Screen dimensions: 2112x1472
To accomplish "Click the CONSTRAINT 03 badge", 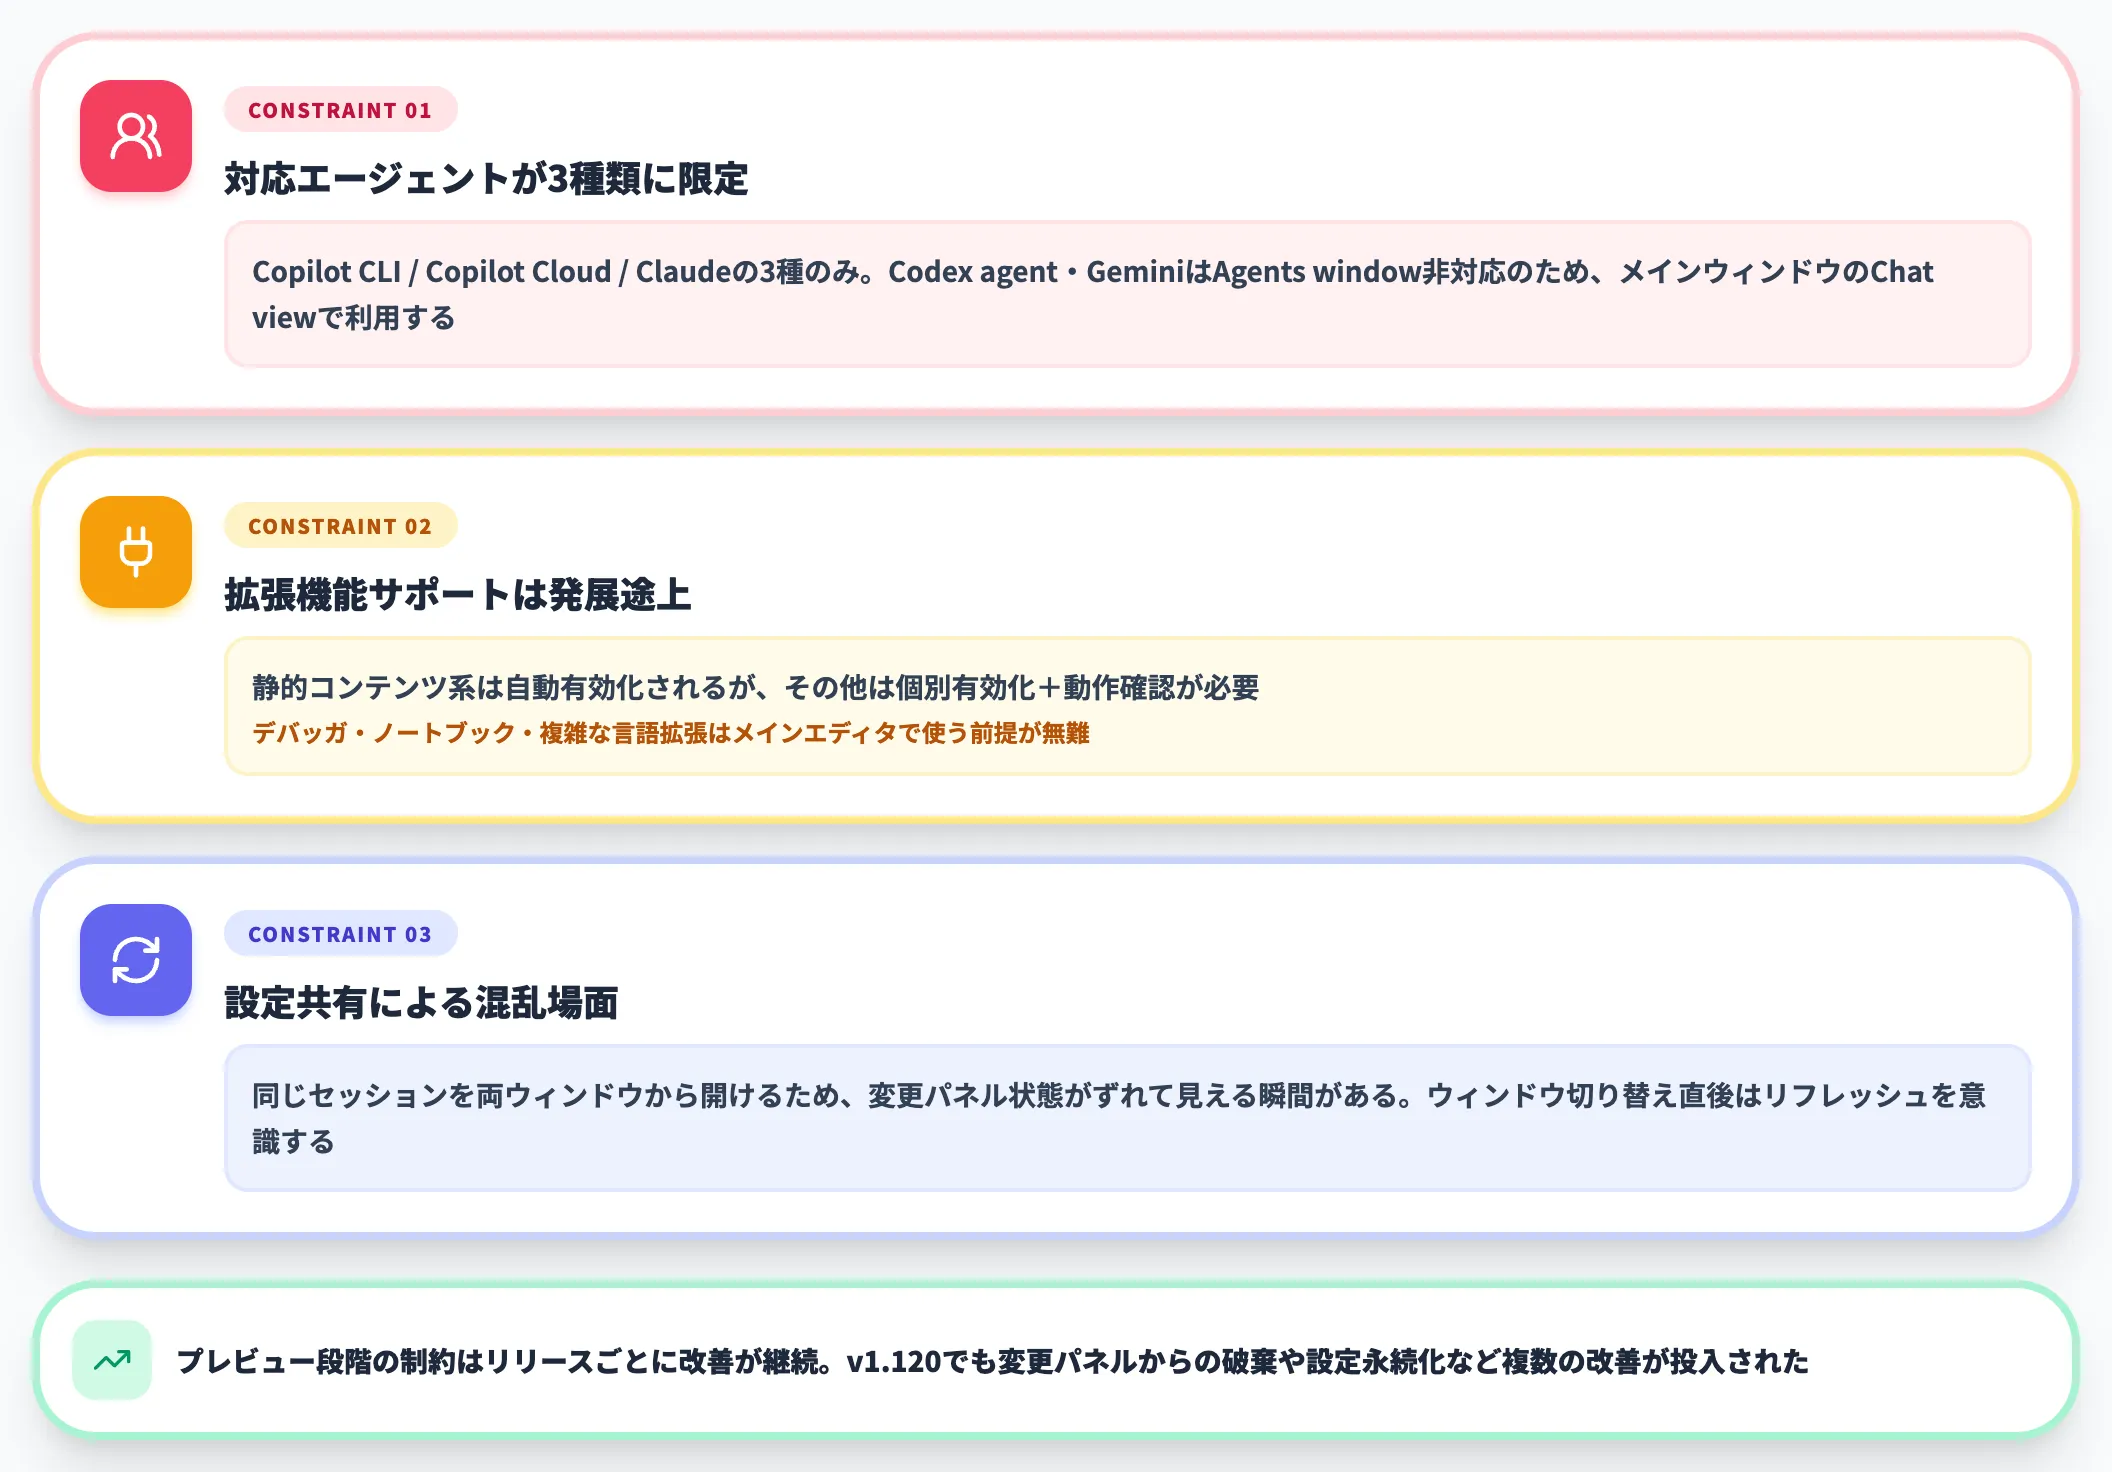I will tap(340, 934).
